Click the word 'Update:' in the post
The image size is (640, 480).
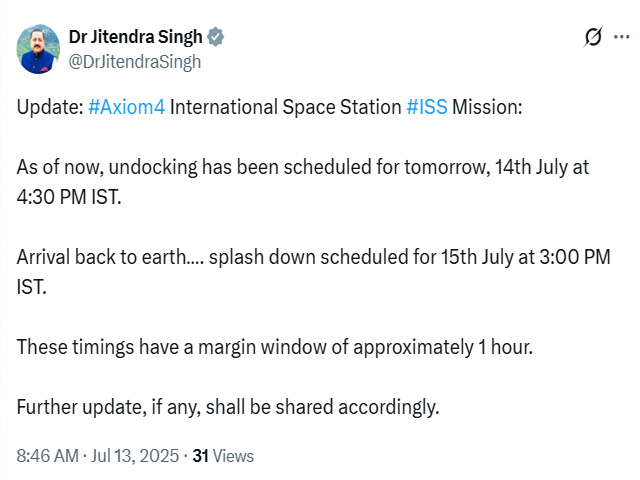pos(50,107)
